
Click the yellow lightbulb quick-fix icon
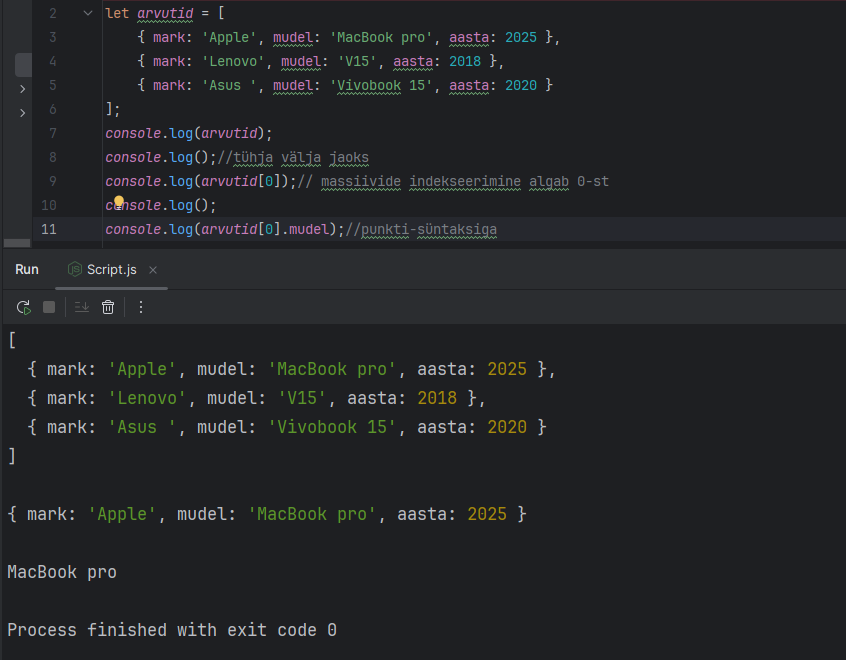coord(119,203)
